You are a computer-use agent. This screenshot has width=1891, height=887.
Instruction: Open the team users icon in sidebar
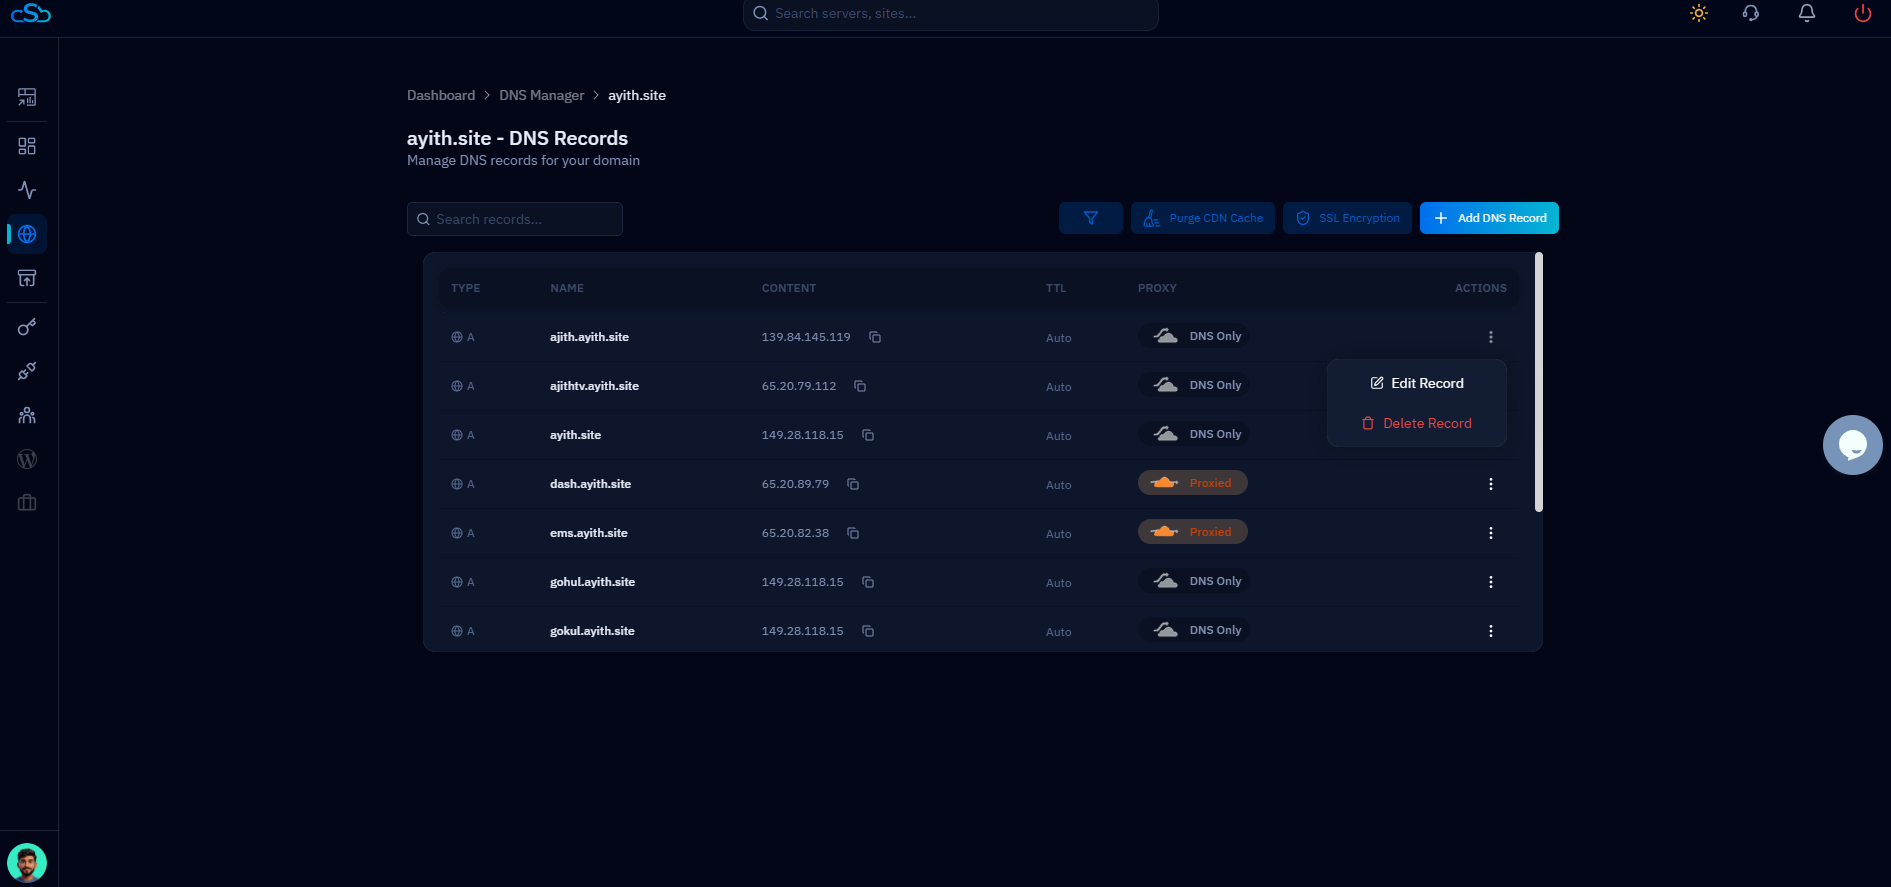point(27,415)
